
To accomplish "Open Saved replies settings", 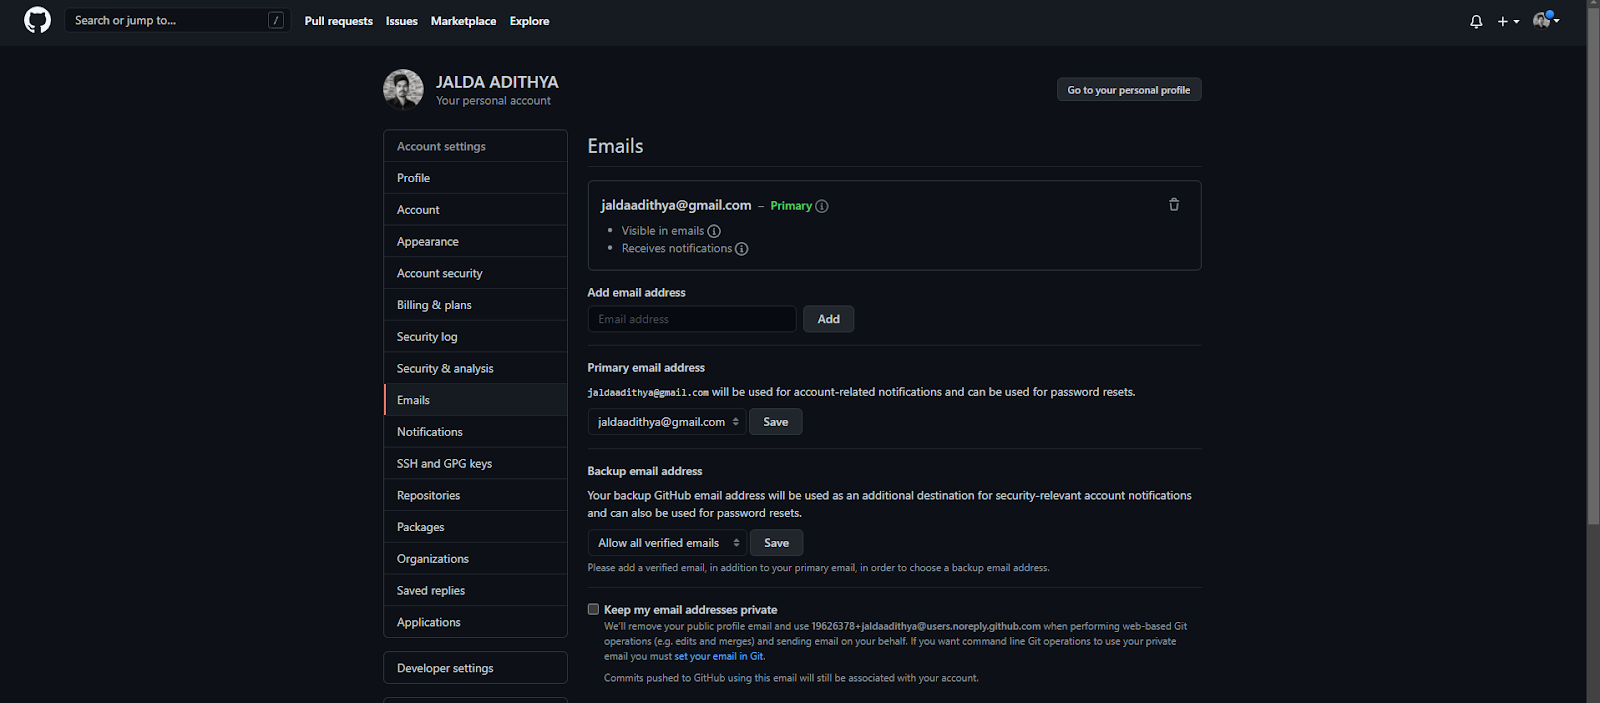I will click(475, 591).
